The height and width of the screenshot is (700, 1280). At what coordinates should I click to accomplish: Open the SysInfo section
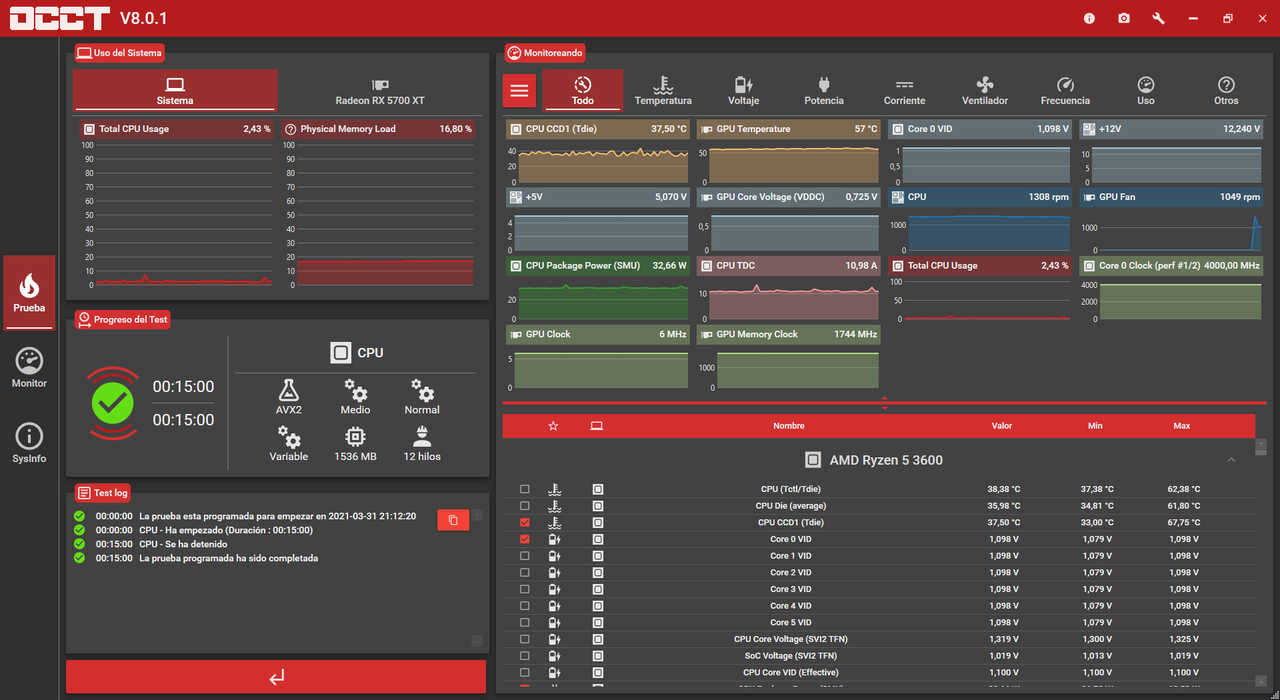click(29, 443)
